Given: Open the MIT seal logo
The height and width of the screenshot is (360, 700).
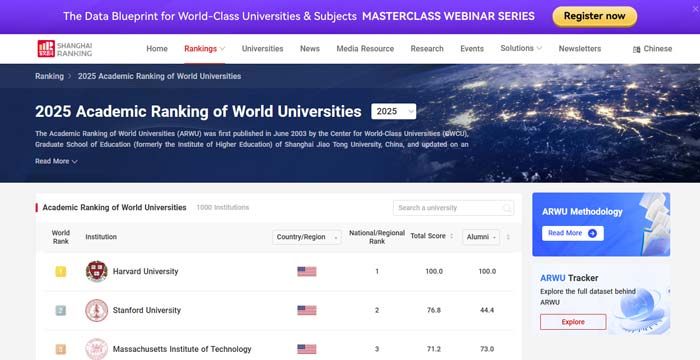Looking at the screenshot, I should click(96, 349).
